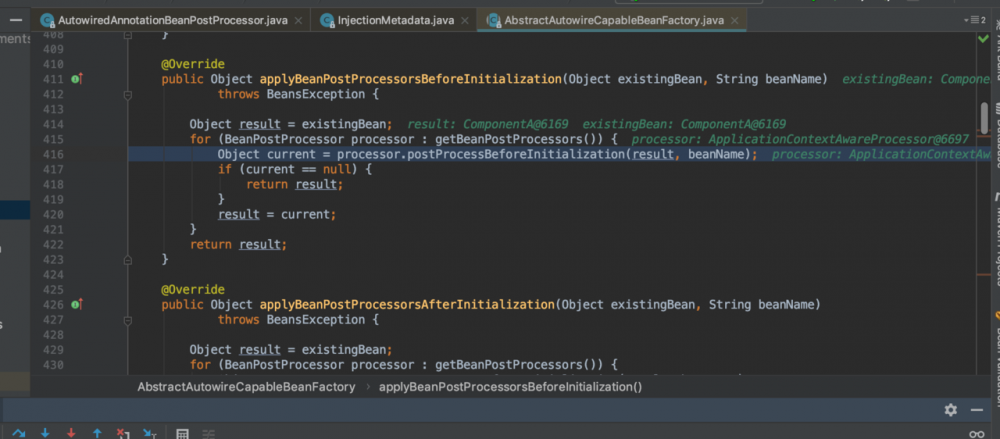This screenshot has height=439, width=1000.
Task: Click editor vertical scrollbar thumb
Action: click(984, 119)
